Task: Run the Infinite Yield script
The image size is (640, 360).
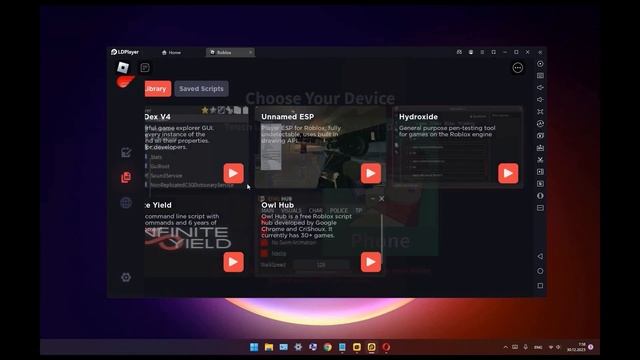Action: tap(233, 262)
